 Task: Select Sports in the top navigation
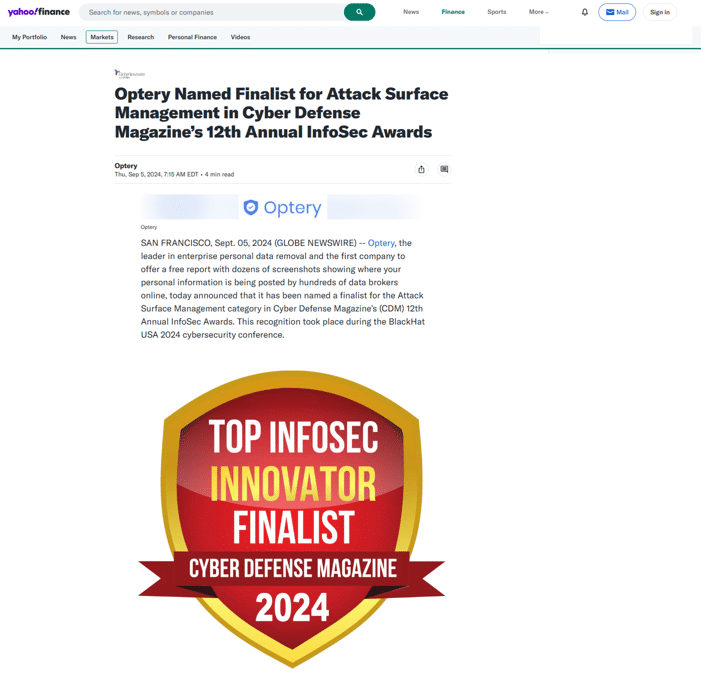[497, 12]
